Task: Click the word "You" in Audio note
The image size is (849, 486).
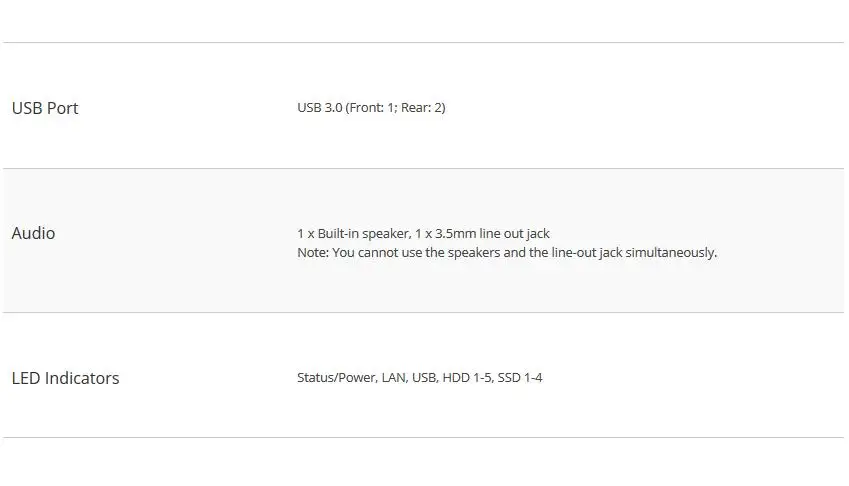Action: [343, 253]
